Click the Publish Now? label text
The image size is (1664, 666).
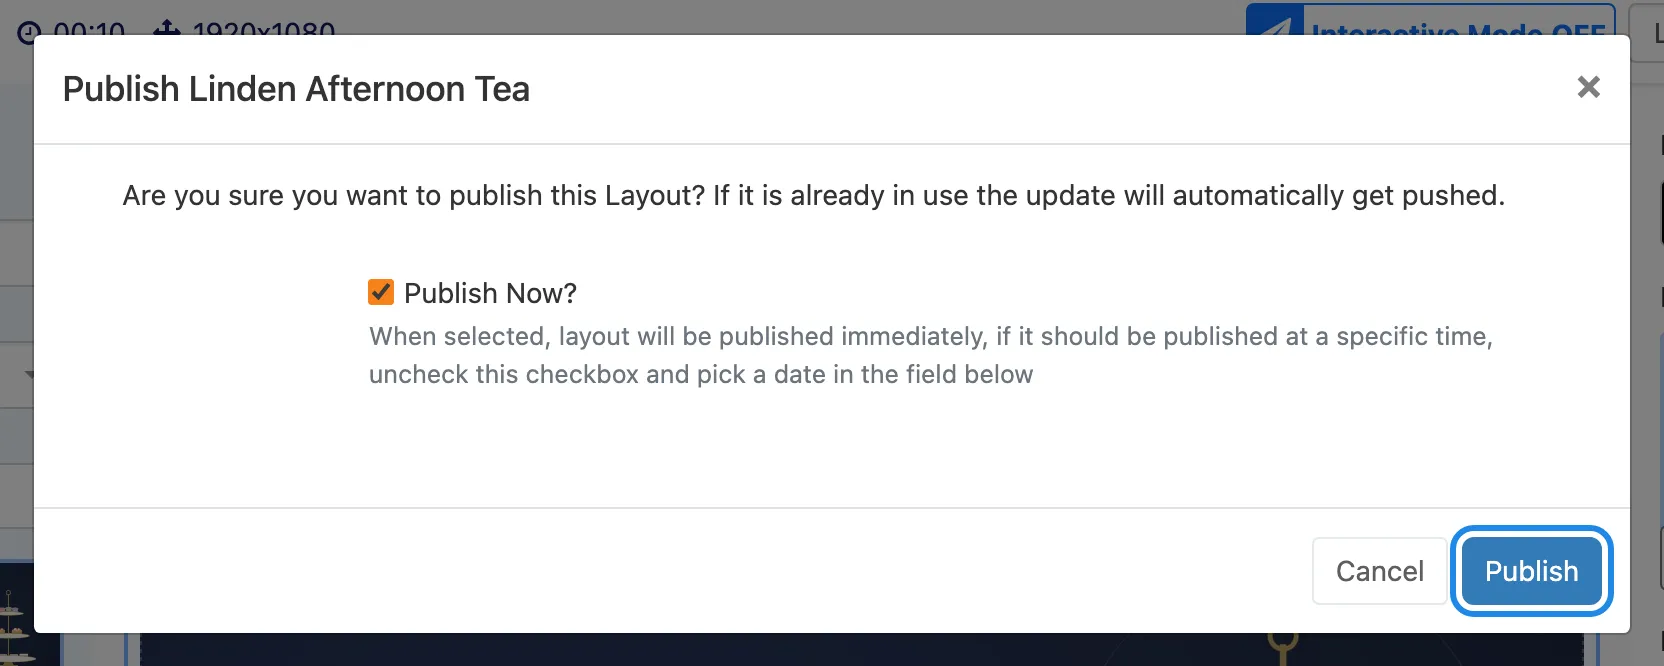[490, 293]
